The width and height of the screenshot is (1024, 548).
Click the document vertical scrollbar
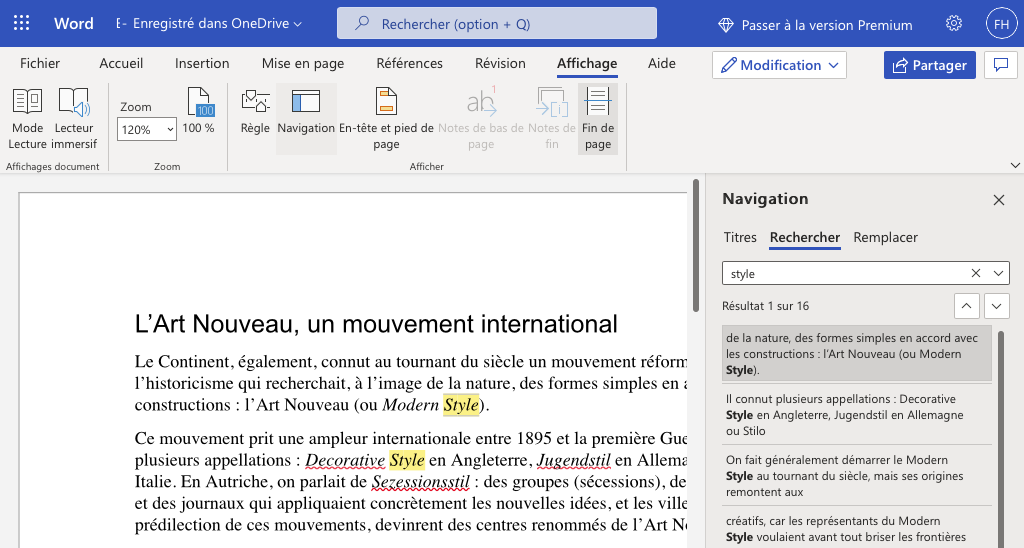[697, 245]
